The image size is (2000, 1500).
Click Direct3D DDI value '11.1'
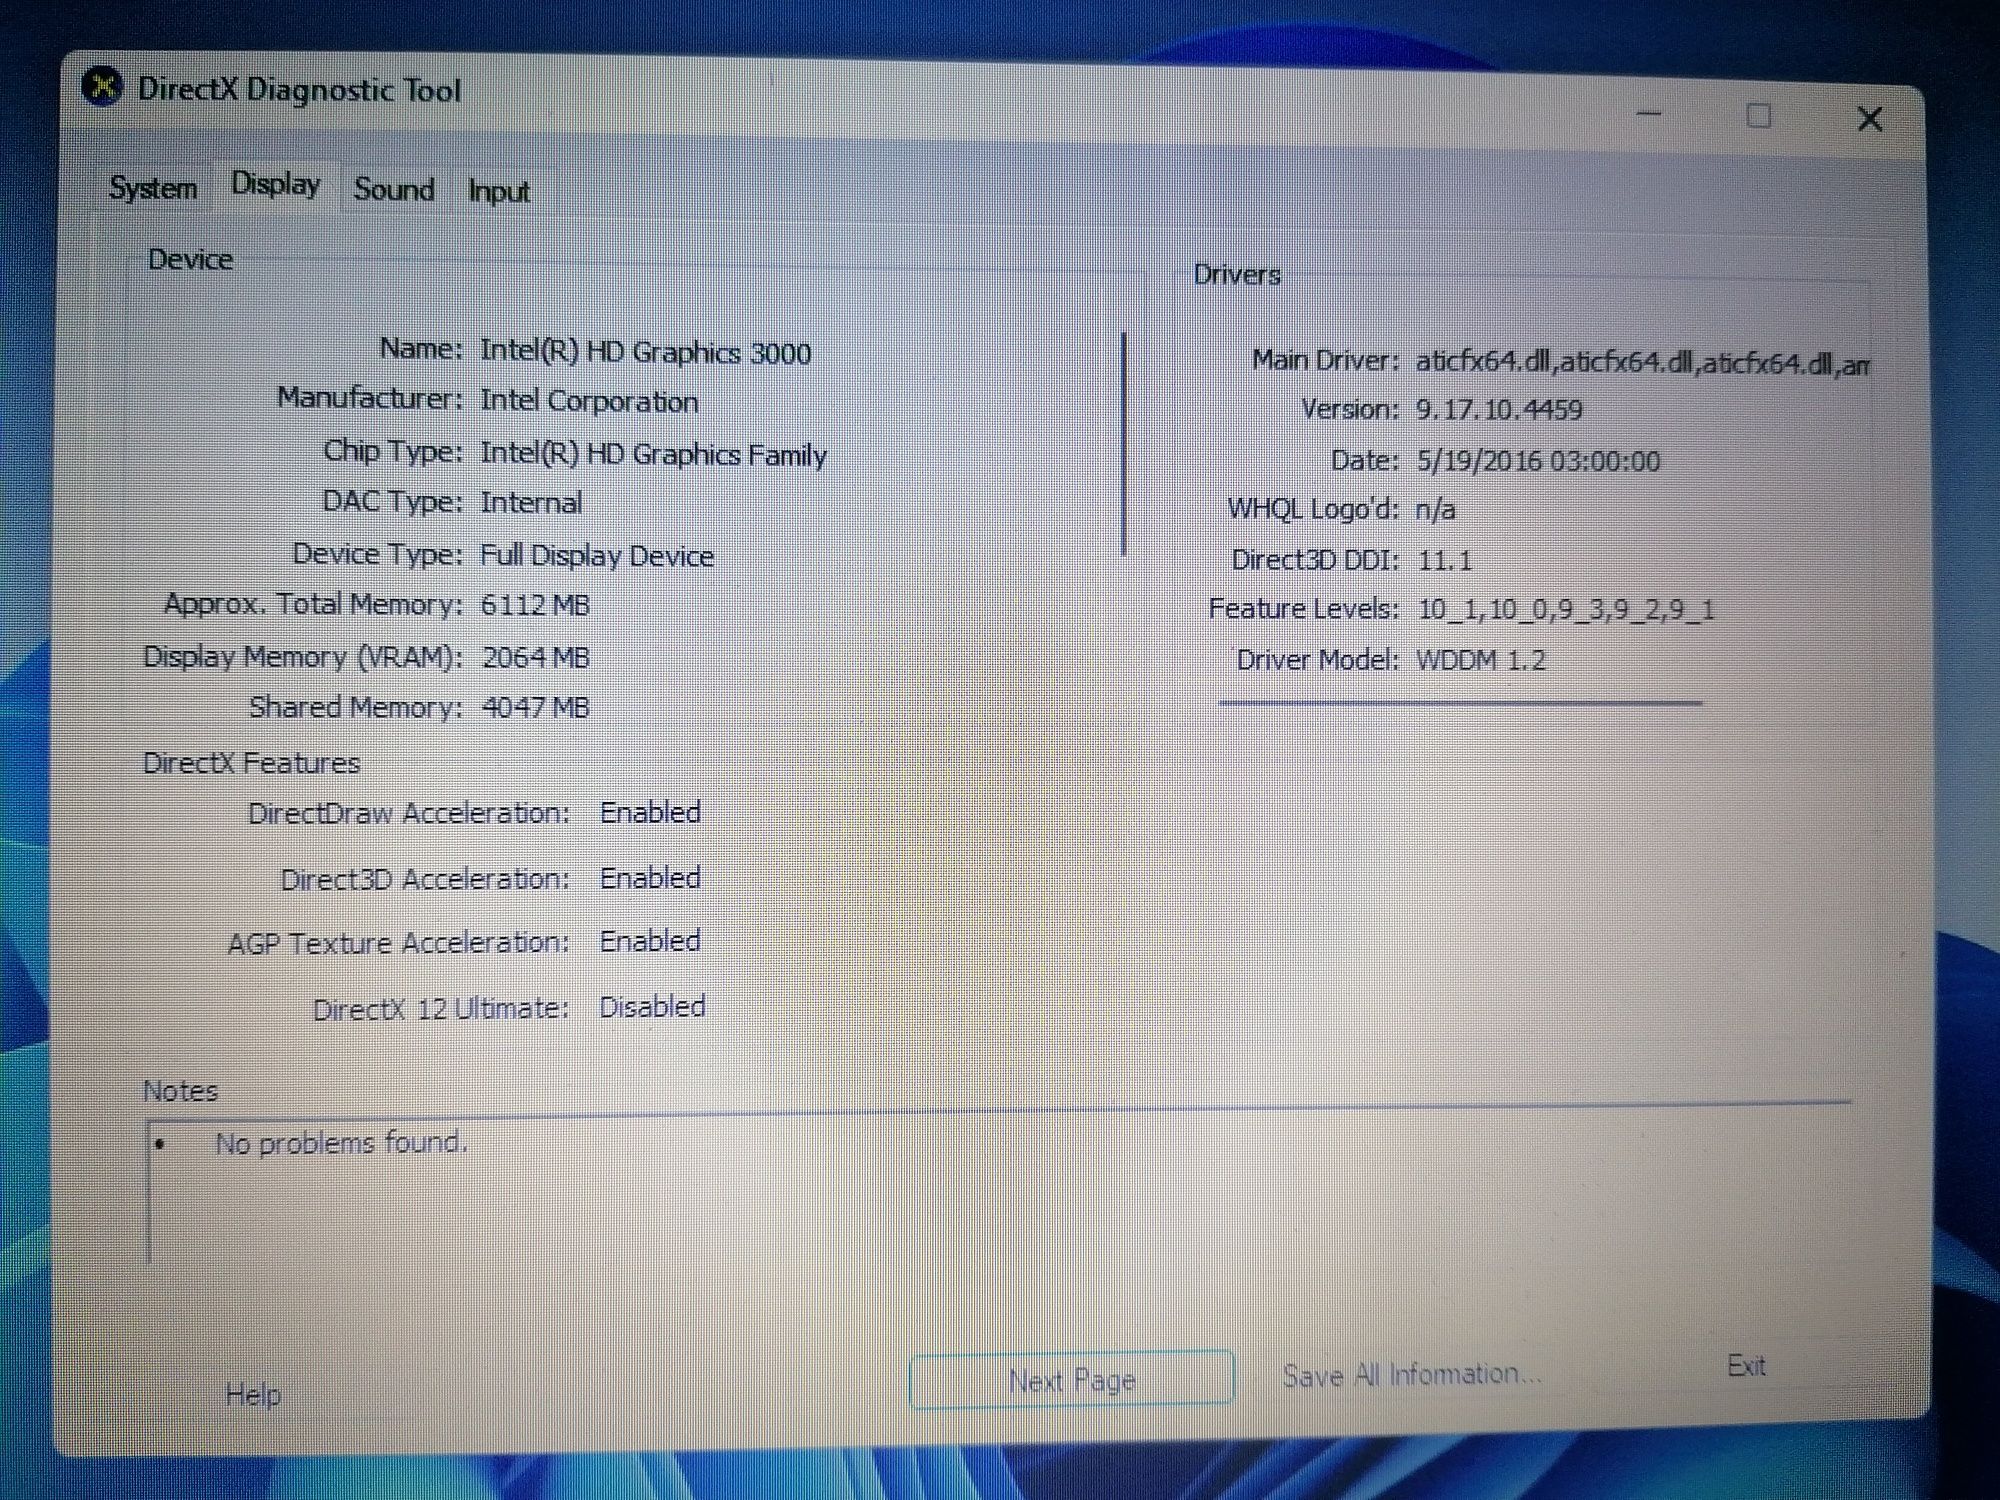(x=1445, y=560)
